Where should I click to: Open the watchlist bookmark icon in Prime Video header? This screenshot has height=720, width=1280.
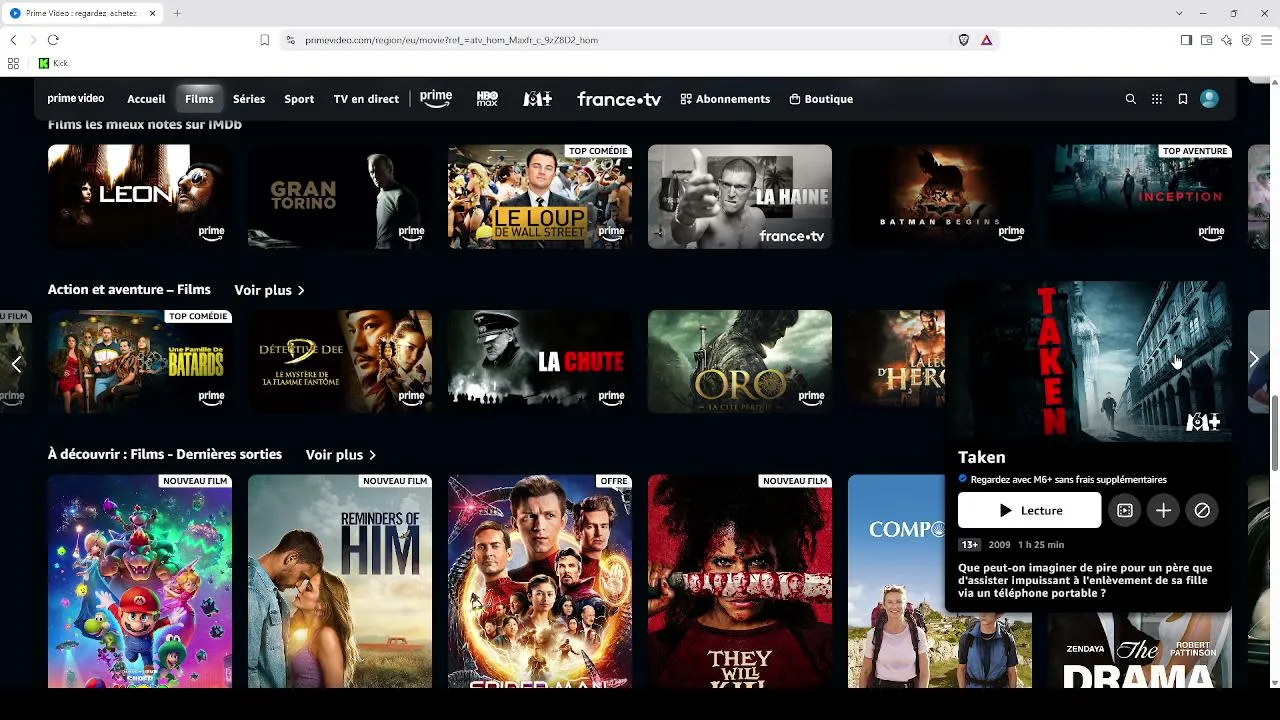pos(1183,99)
